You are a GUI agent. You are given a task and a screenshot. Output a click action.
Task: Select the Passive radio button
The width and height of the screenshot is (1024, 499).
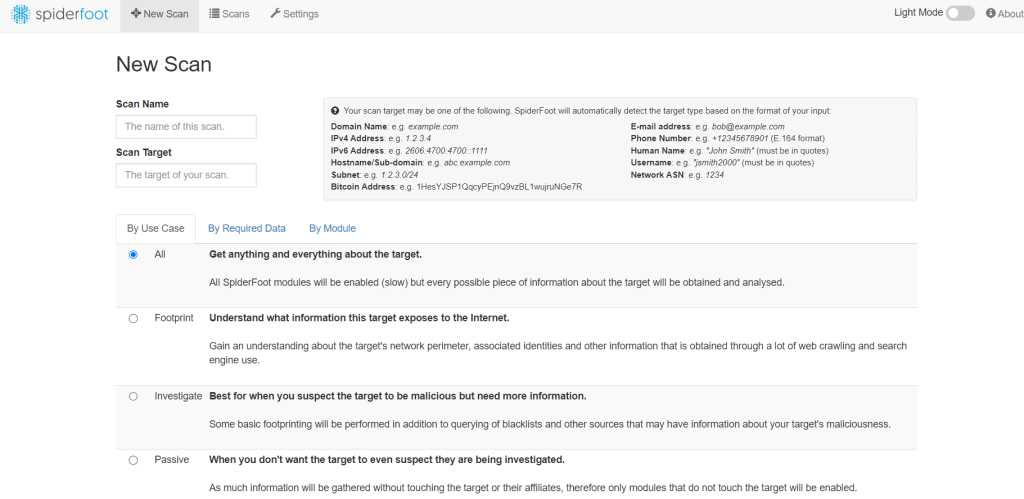[133, 460]
